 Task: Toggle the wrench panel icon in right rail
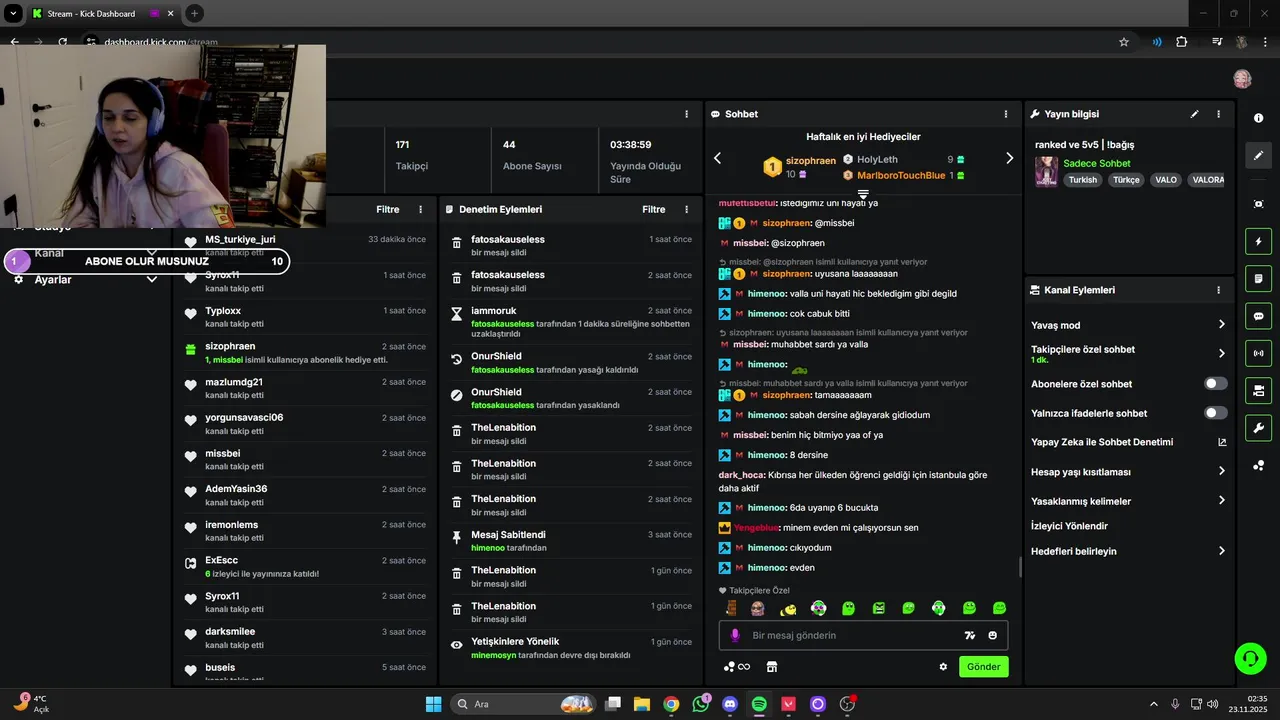(x=1258, y=428)
